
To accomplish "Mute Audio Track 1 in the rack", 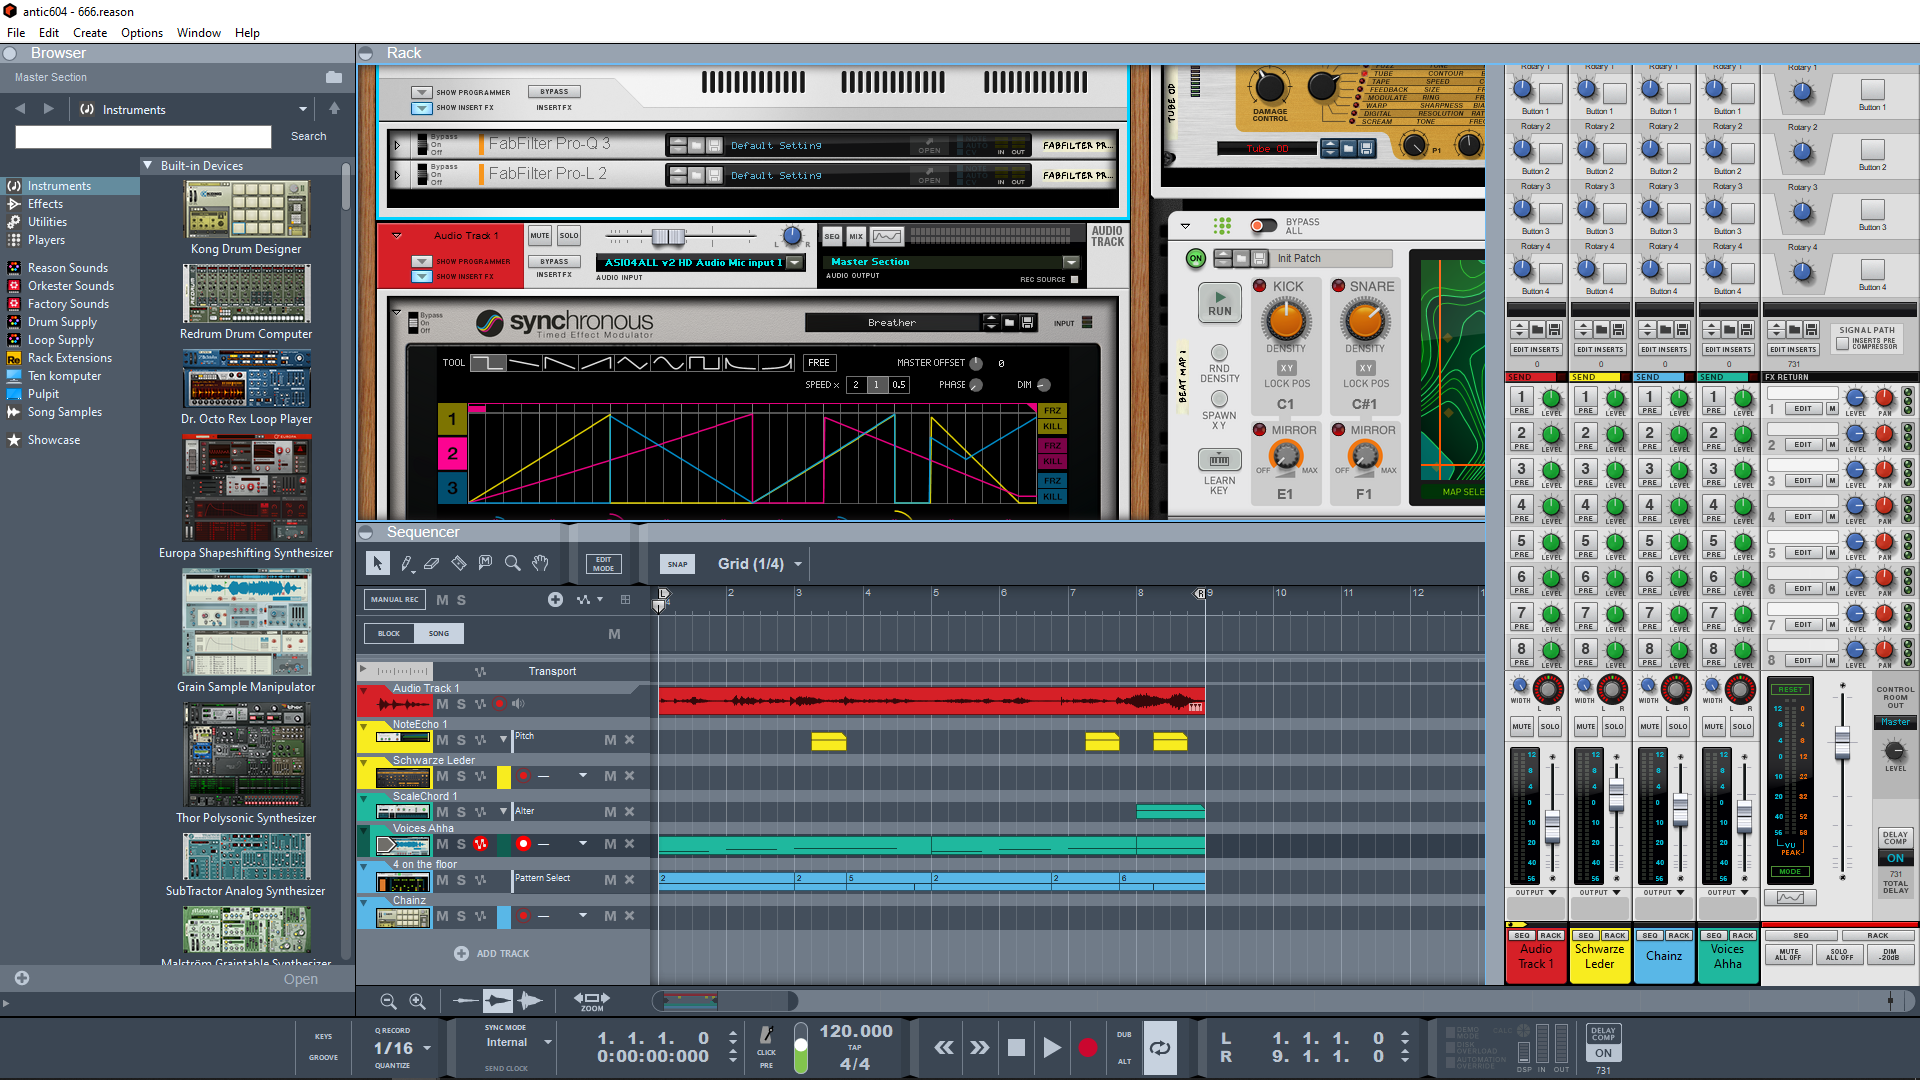I will [x=540, y=236].
